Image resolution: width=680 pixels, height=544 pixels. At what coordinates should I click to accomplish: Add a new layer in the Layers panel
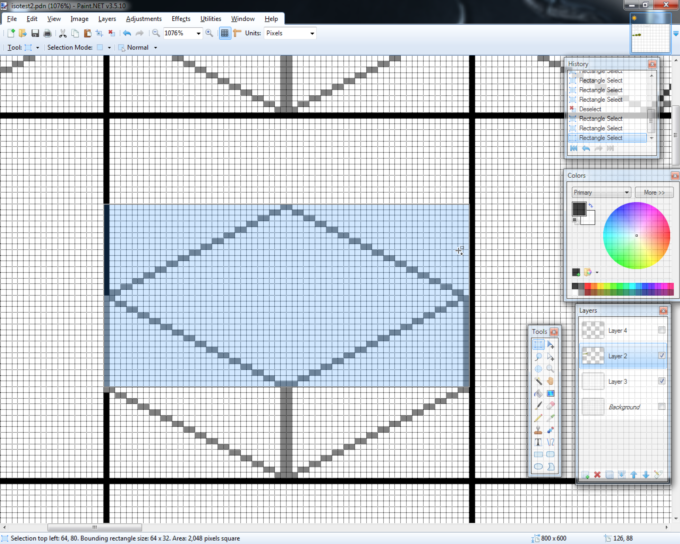click(585, 475)
